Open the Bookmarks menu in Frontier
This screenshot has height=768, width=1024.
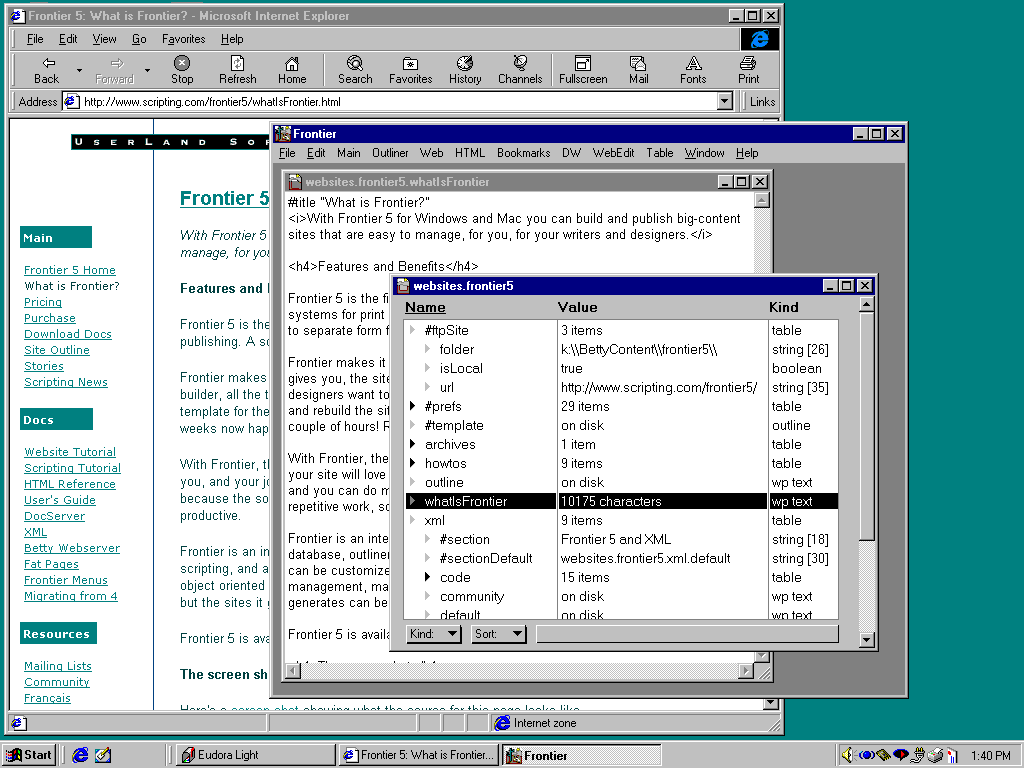click(523, 153)
